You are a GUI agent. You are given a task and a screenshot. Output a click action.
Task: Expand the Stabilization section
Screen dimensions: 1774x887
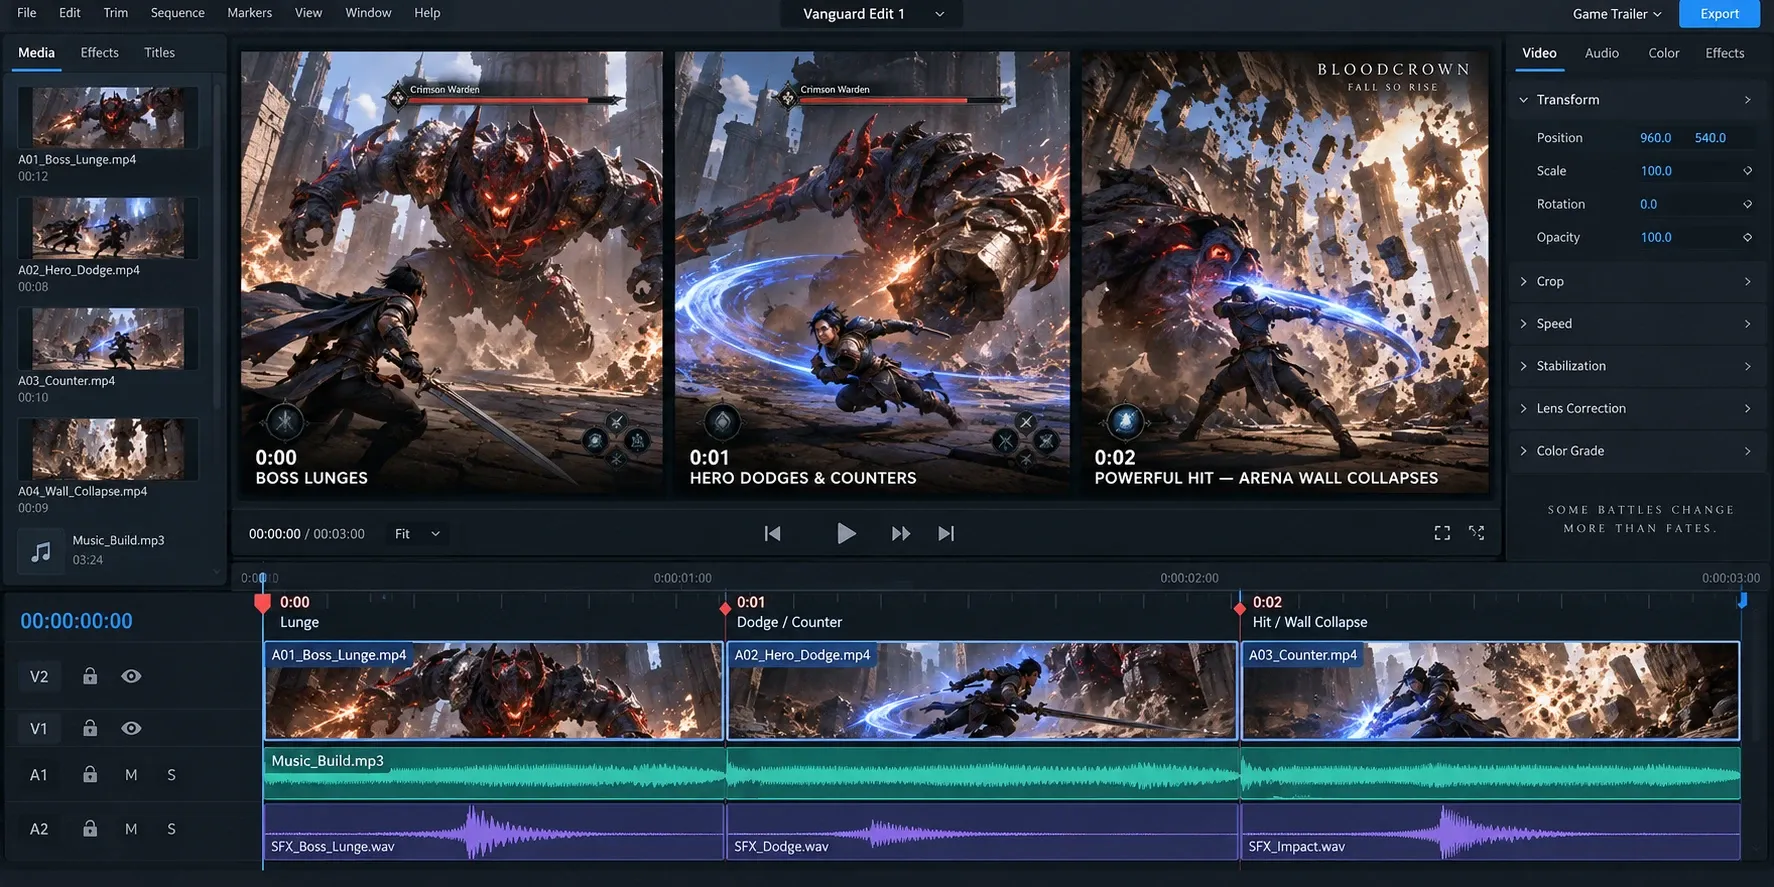pos(1635,366)
